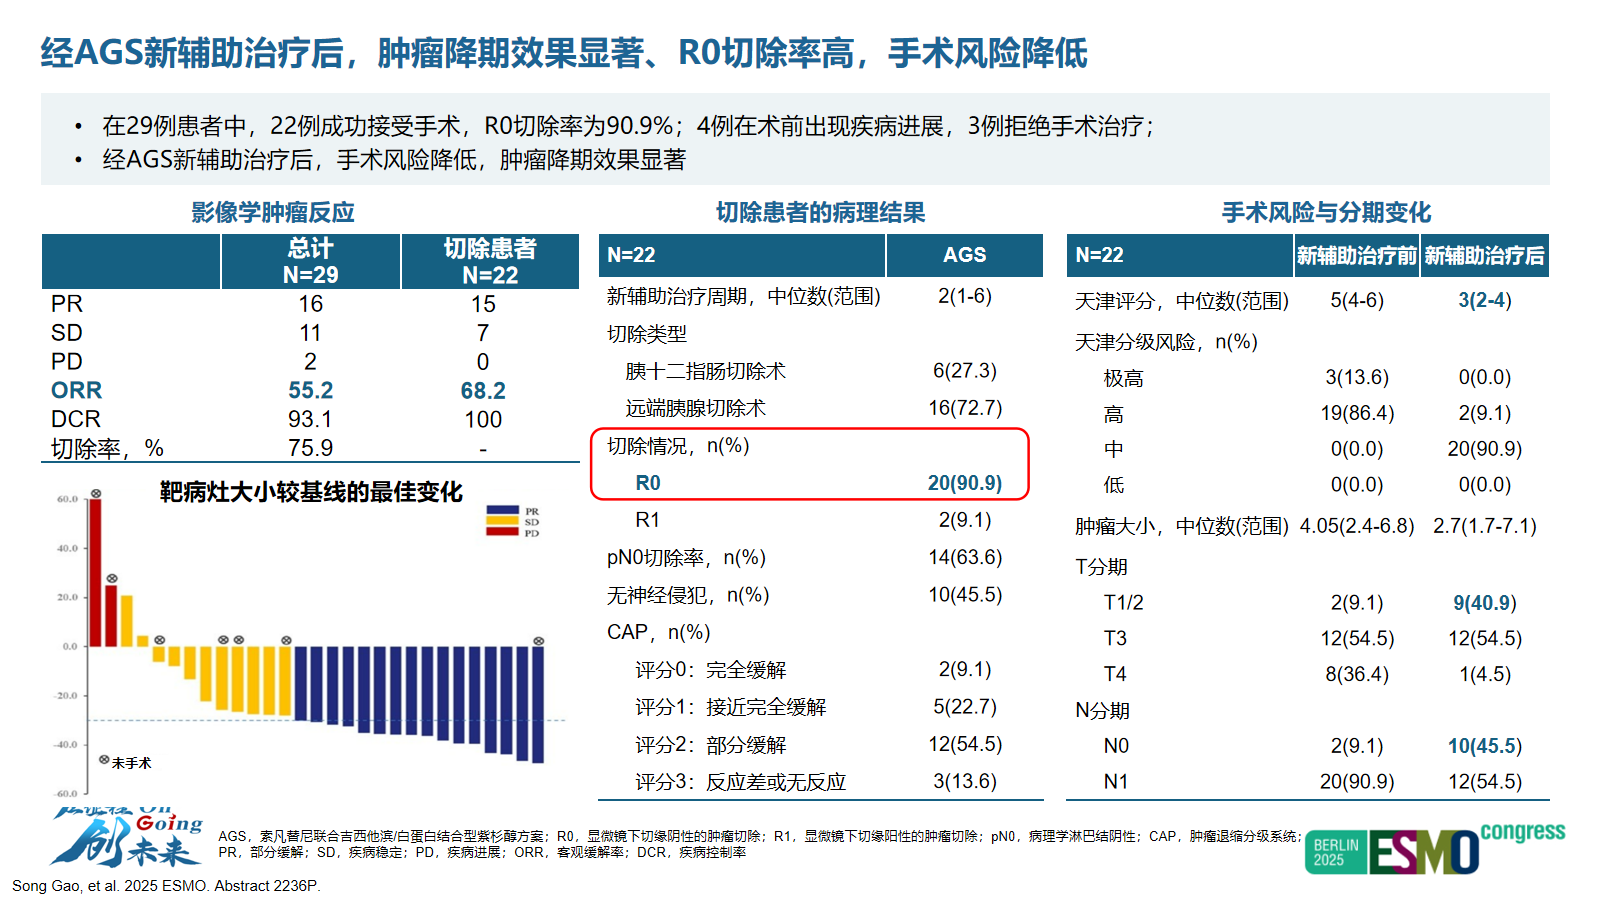Click the 新辅助治疗前 column header

1356,256
